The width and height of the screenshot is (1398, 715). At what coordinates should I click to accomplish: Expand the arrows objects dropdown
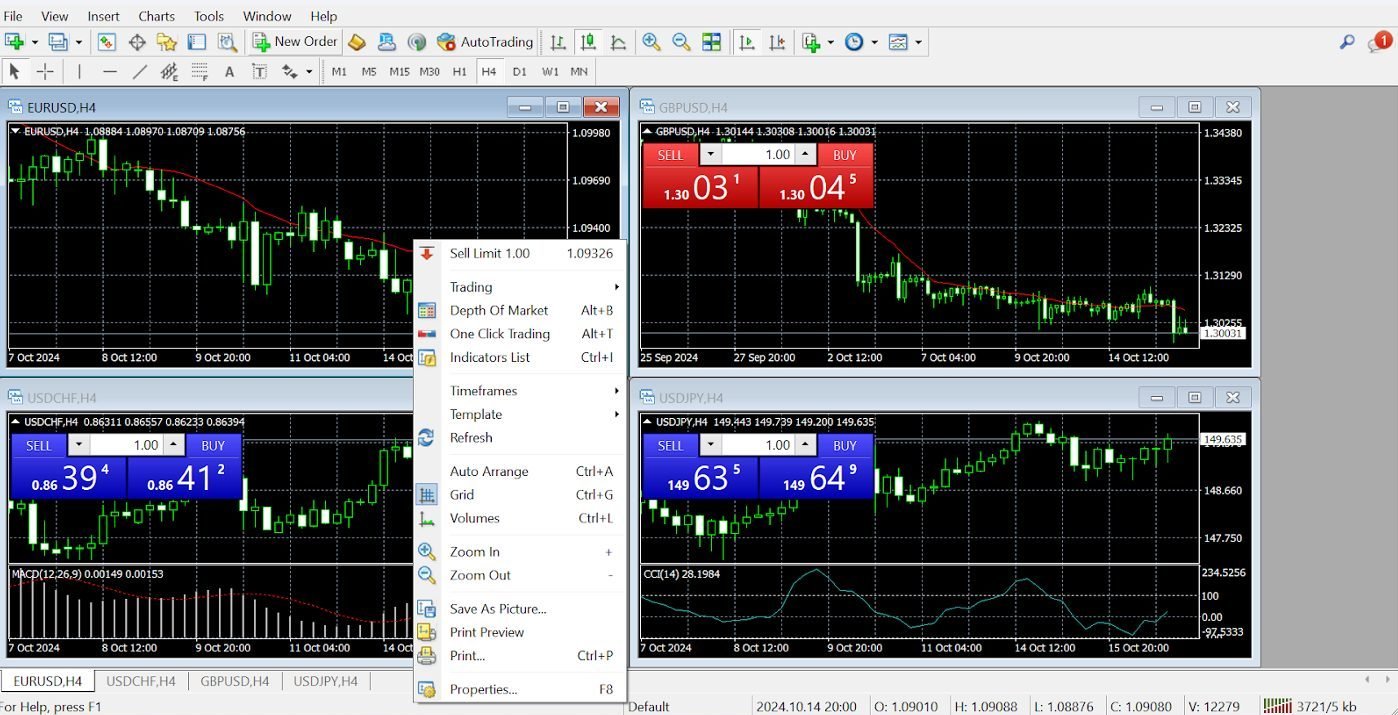pos(309,71)
